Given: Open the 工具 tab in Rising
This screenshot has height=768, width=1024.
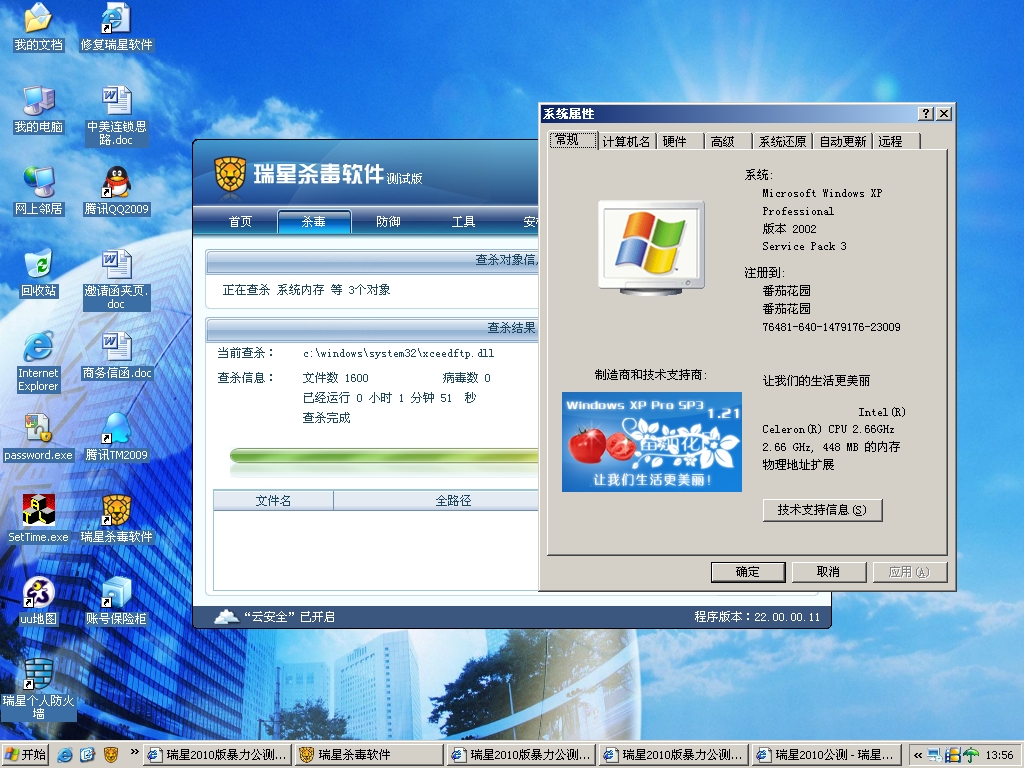Looking at the screenshot, I should (463, 221).
